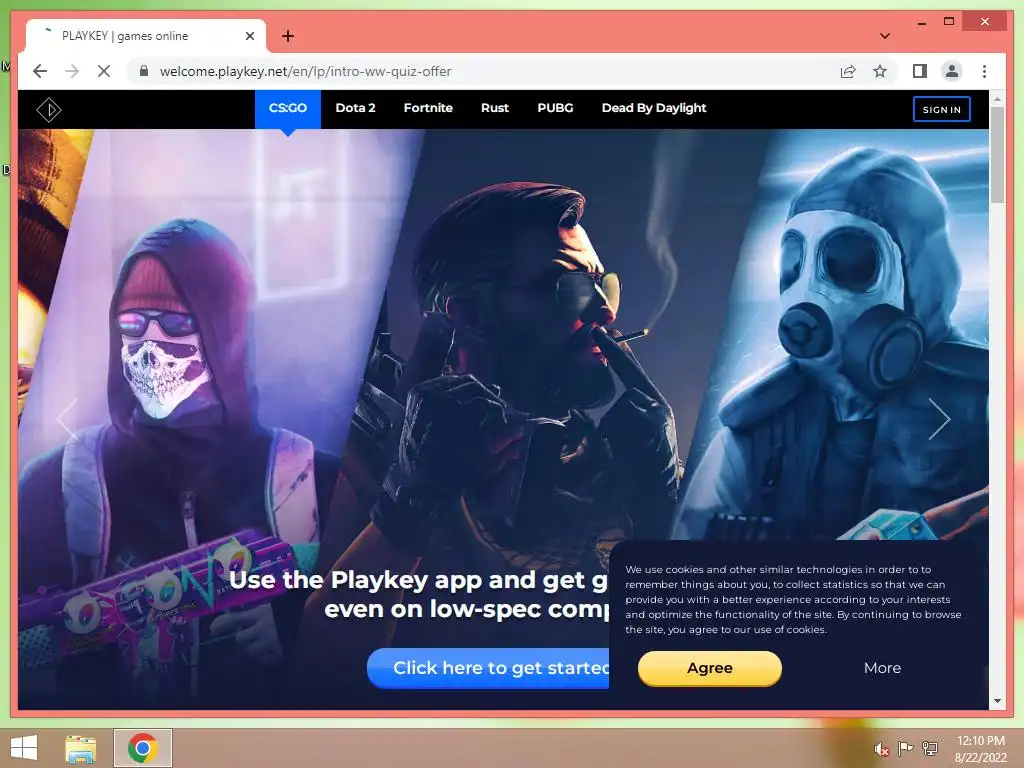Share this page icon in address bar
The height and width of the screenshot is (768, 1024).
pos(848,71)
